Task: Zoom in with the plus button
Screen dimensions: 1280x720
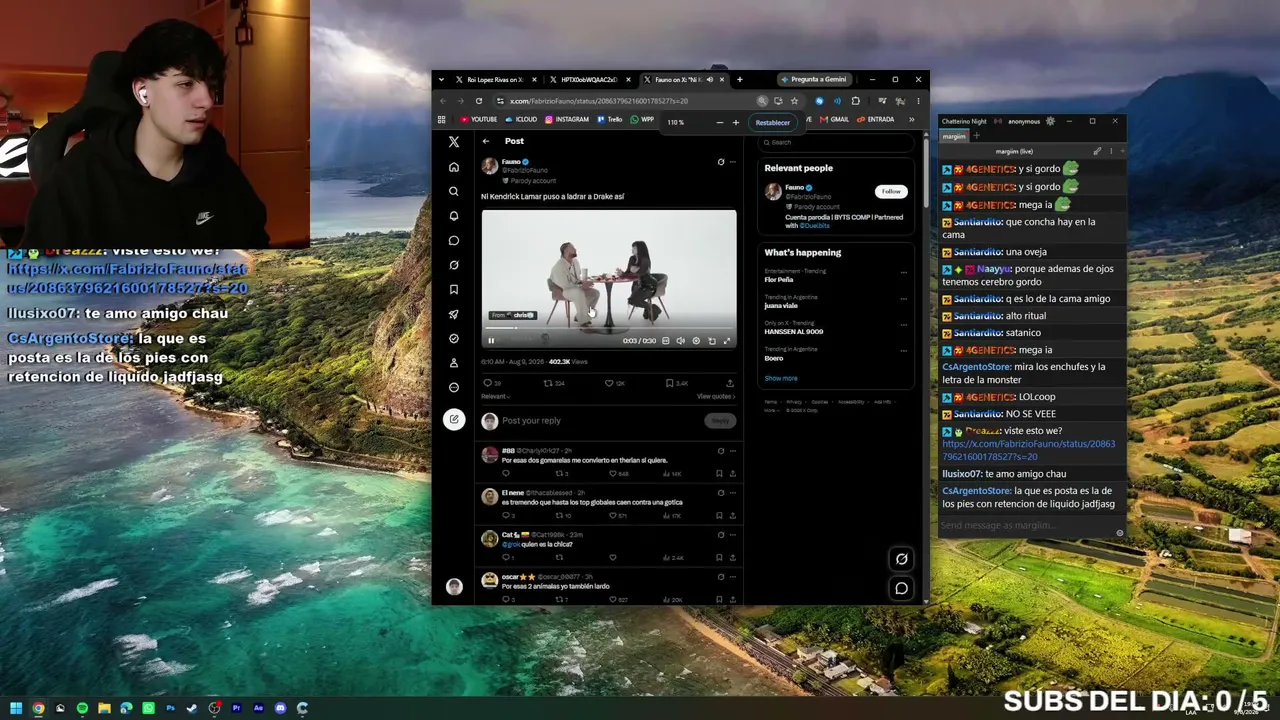Action: coord(735,122)
